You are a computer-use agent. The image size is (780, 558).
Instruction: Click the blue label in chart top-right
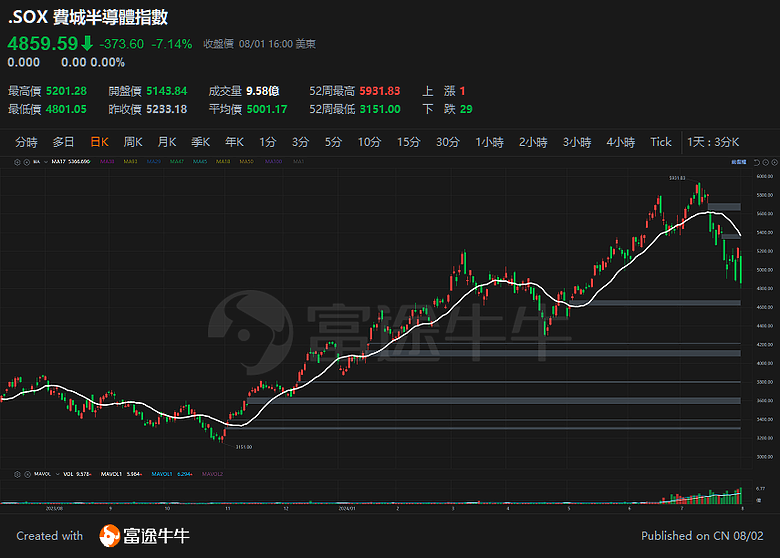(739, 162)
